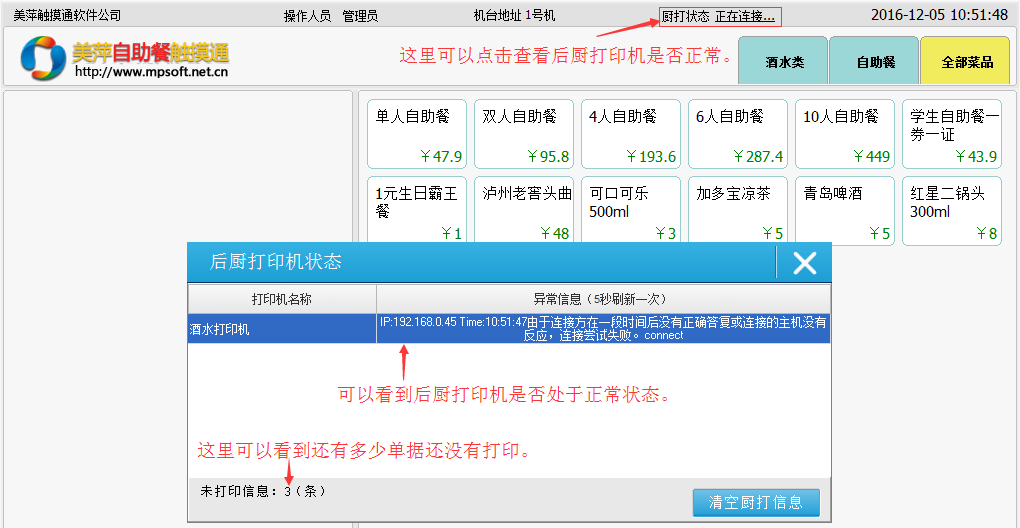This screenshot has width=1020, height=528.
Task: Pick the 6人自助餐 item
Action: coord(738,134)
